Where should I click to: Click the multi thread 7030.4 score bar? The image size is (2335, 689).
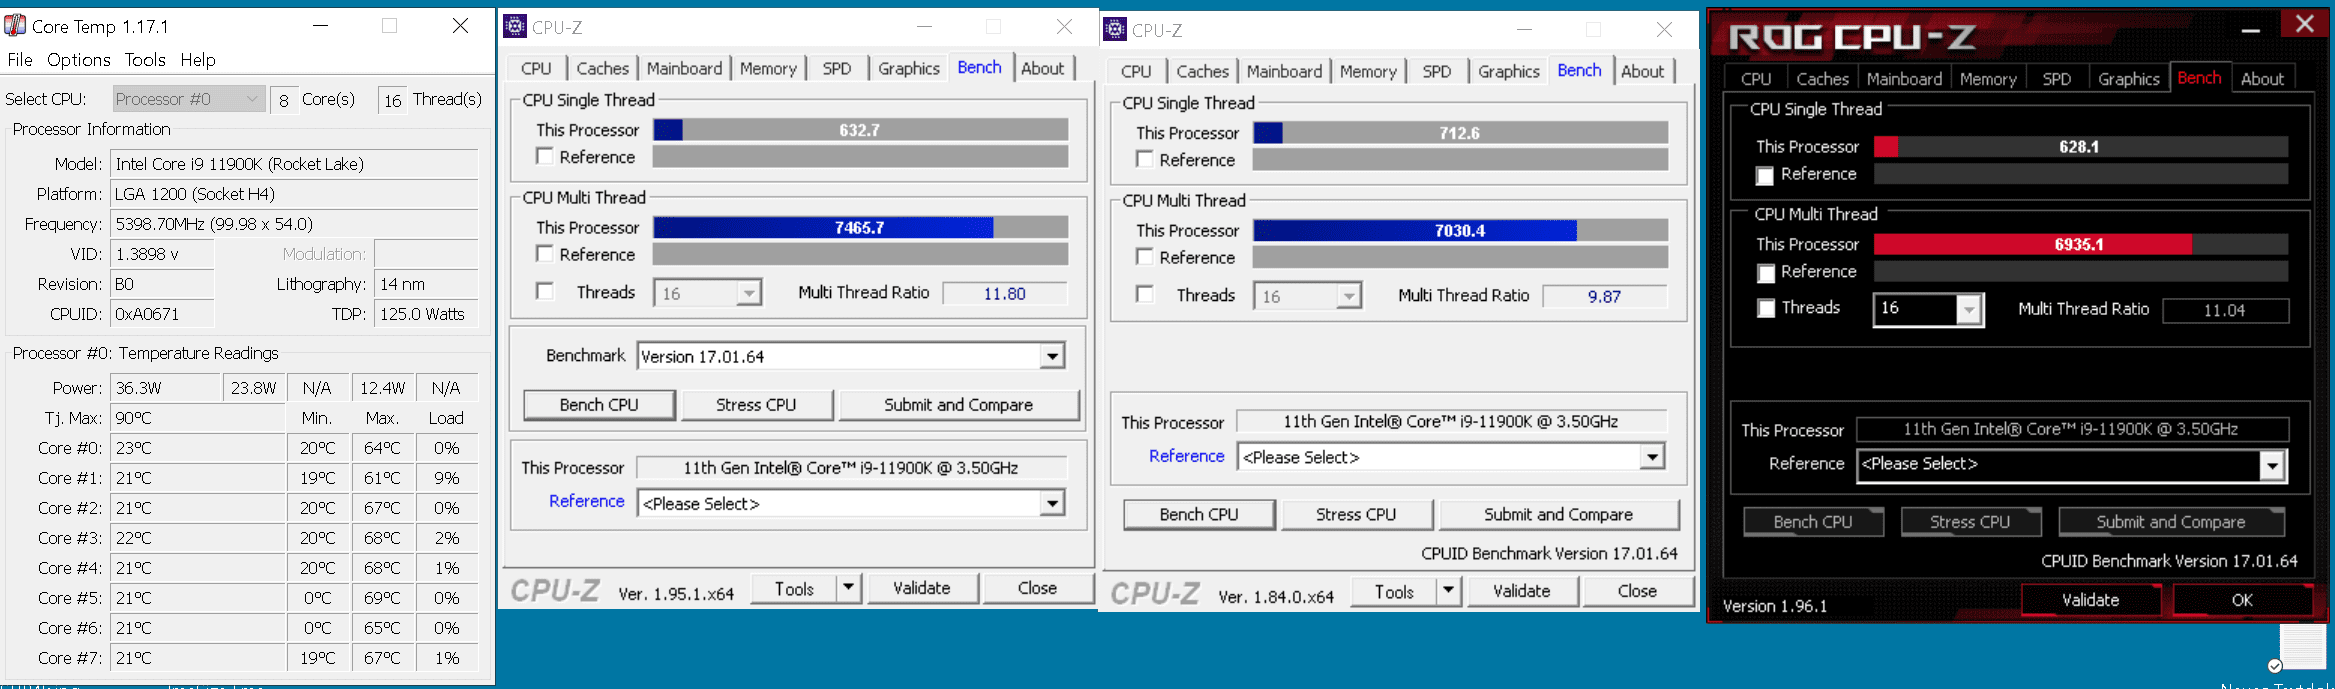pos(1460,230)
